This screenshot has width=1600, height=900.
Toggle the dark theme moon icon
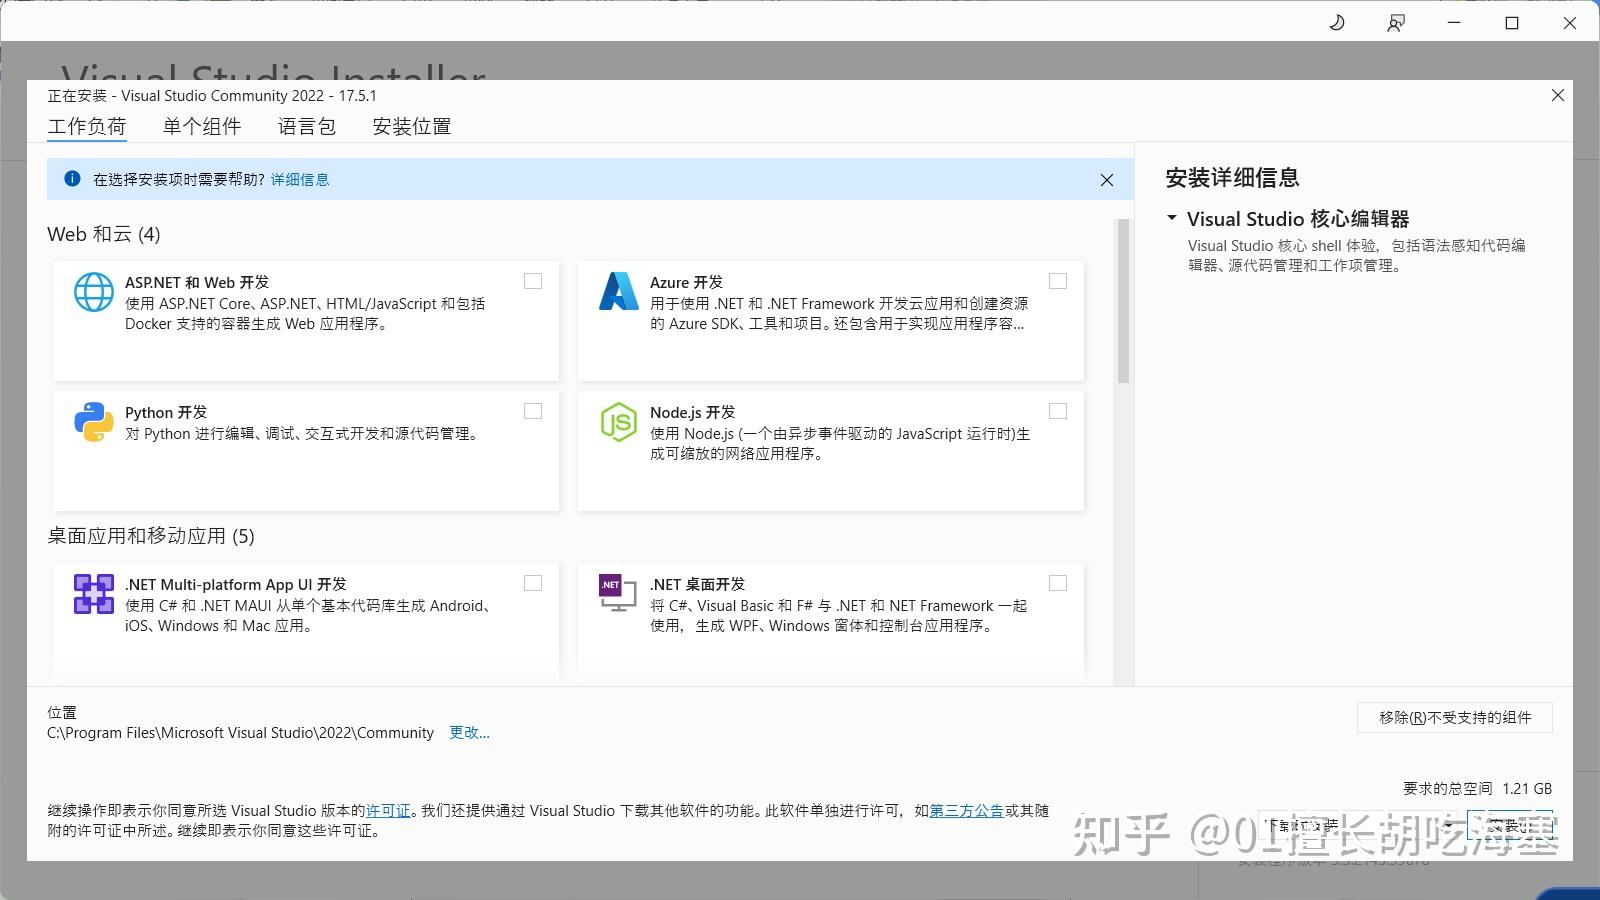1337,22
